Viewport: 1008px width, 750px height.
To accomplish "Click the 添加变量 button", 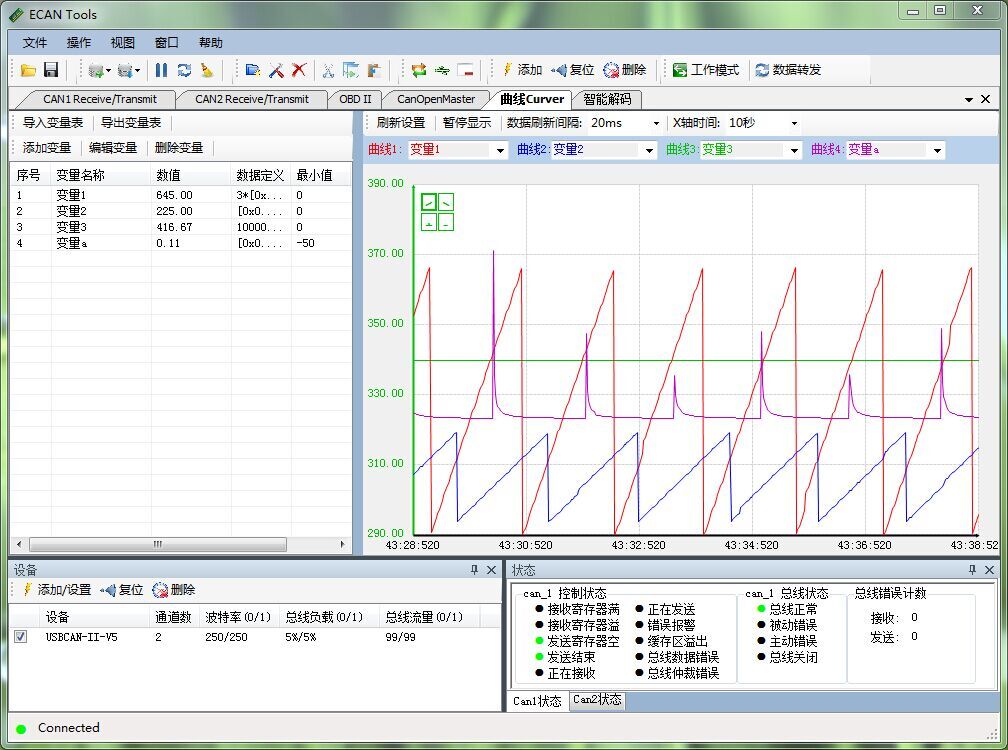I will (x=47, y=148).
